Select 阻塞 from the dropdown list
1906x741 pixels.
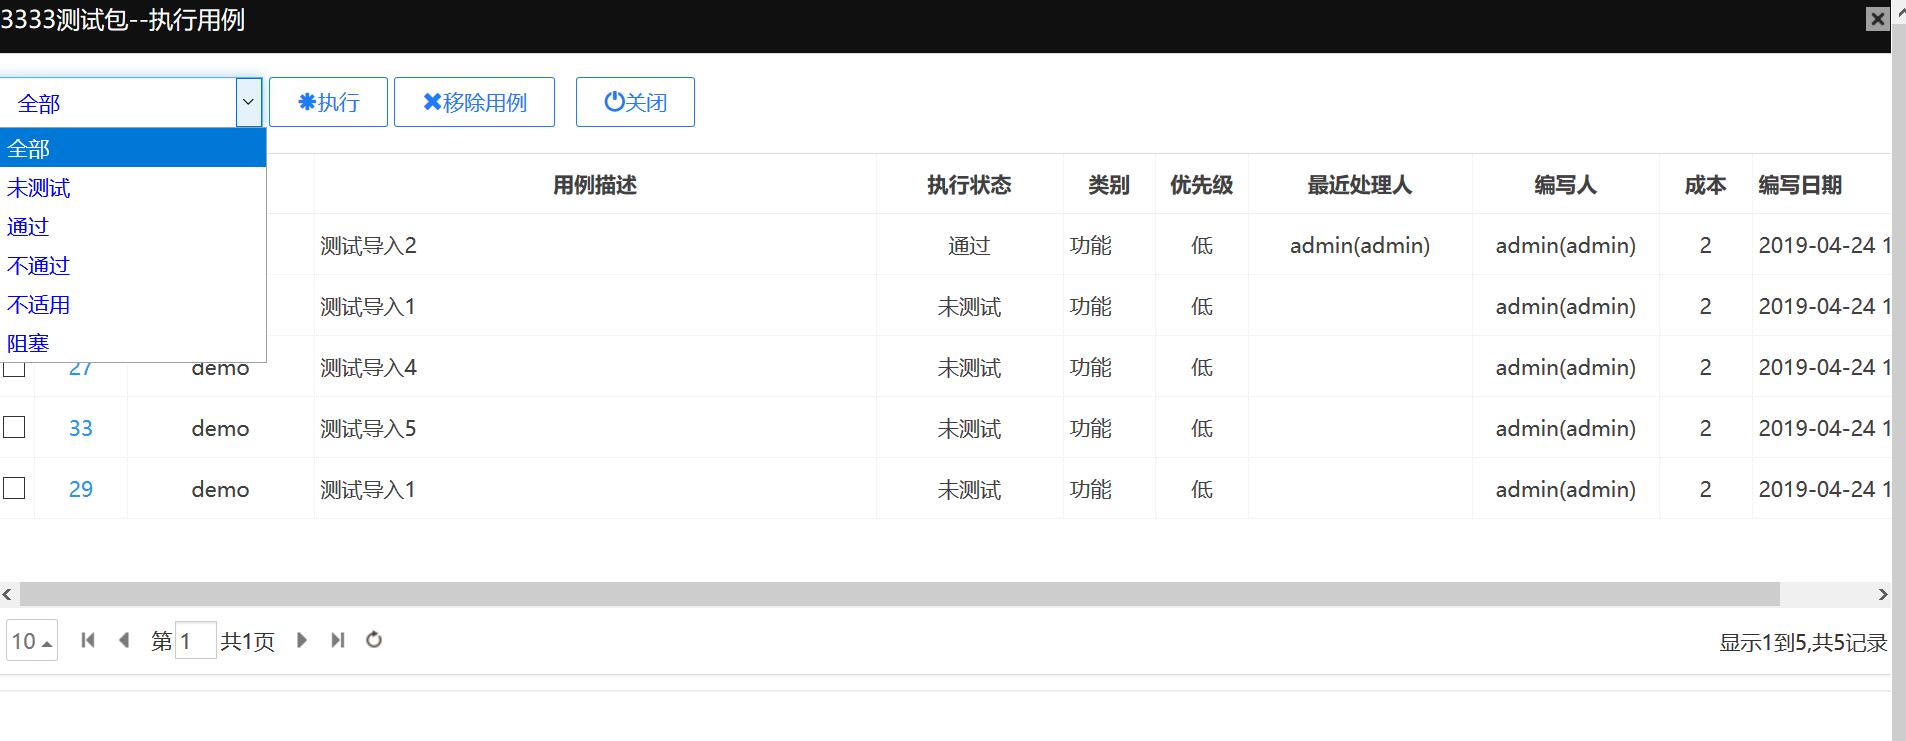133,343
